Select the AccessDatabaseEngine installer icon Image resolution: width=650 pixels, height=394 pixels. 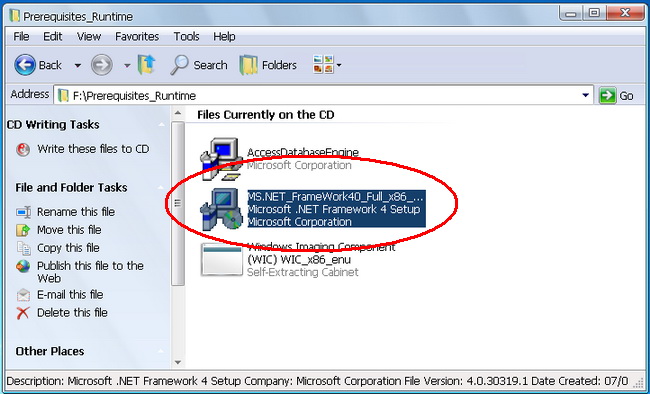point(221,159)
